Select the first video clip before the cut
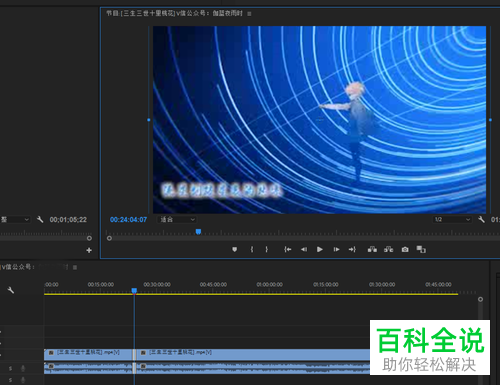The width and height of the screenshot is (500, 385). 88,355
